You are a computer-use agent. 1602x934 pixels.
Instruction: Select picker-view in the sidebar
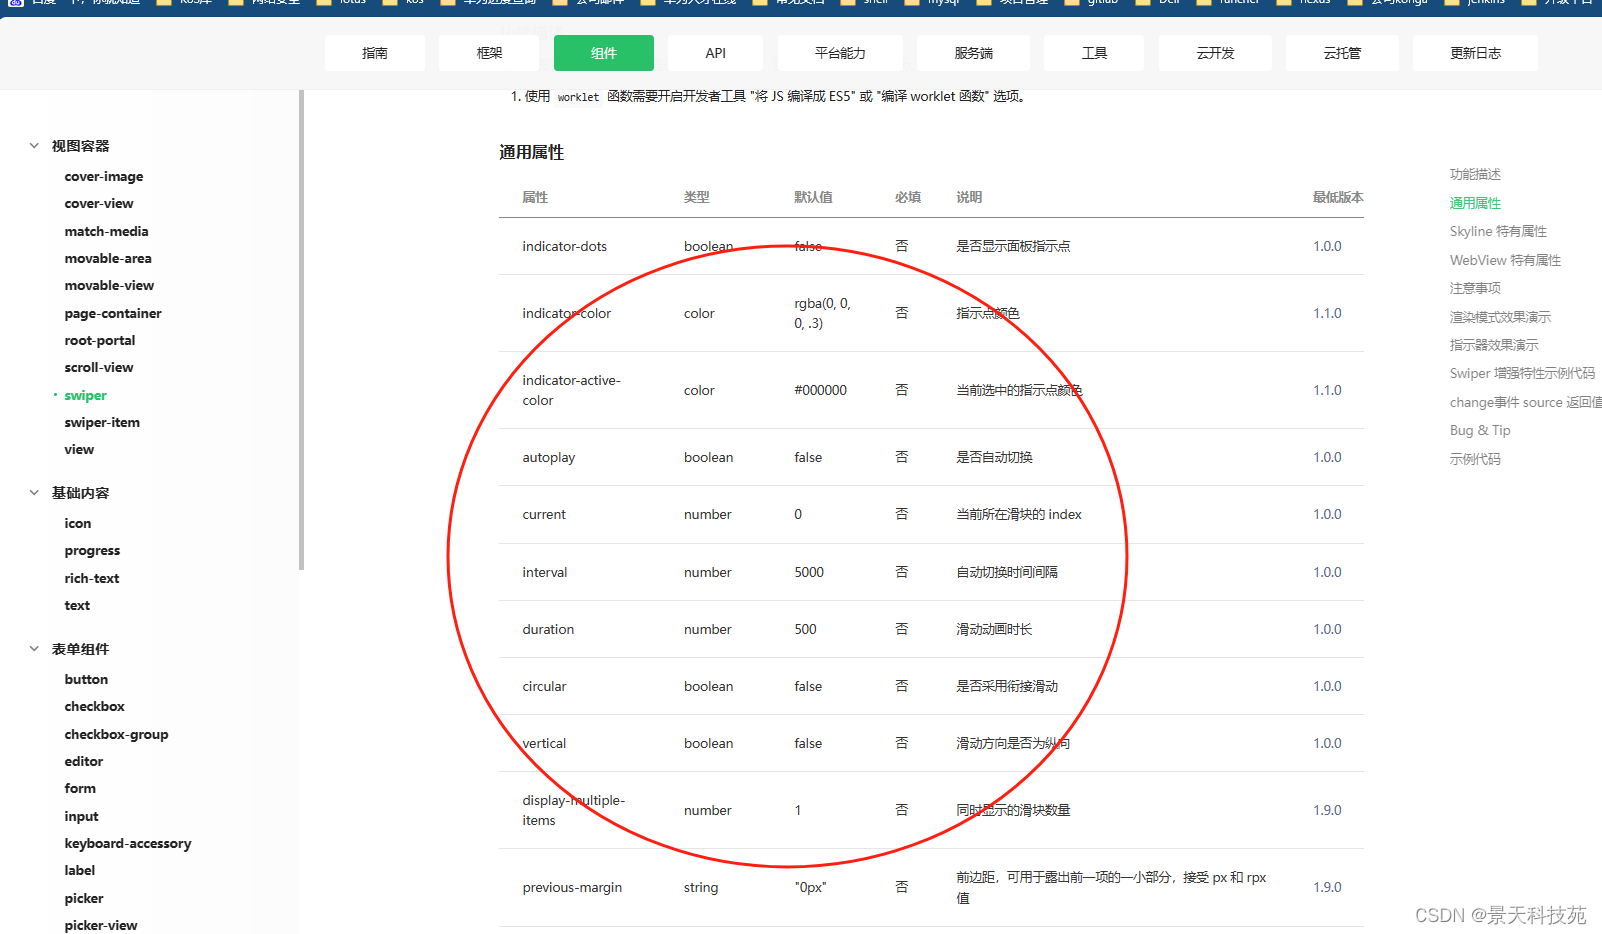pyautogui.click(x=101, y=925)
